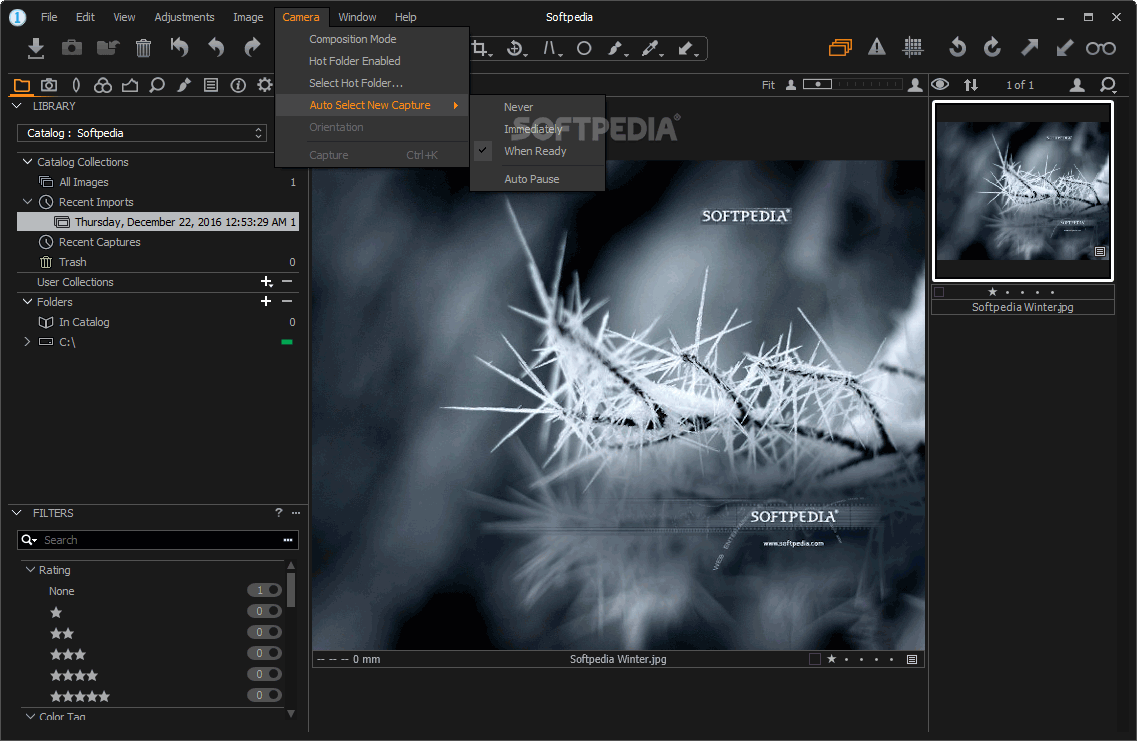Open the Catalog Softpedia dropdown
Screen dimensions: 1137x741
142,133
